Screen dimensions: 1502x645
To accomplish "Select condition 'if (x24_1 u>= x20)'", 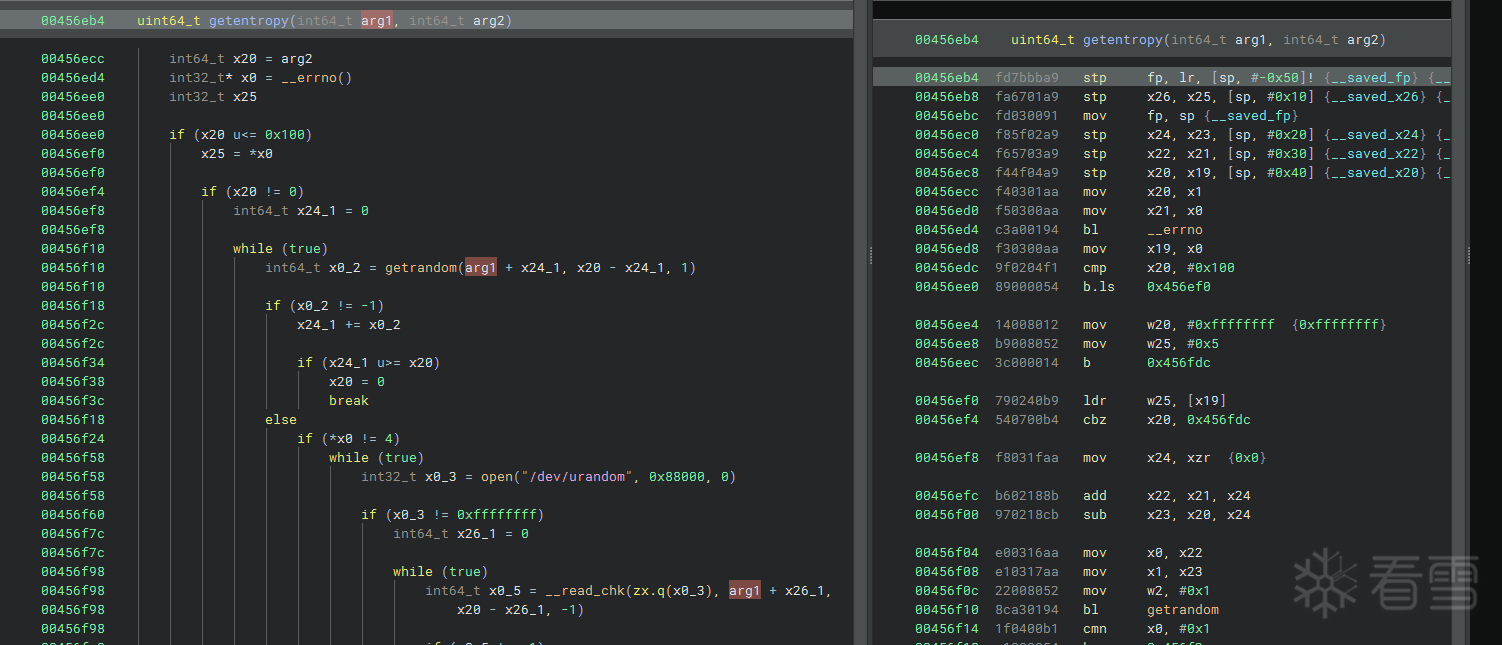I will click(x=369, y=363).
